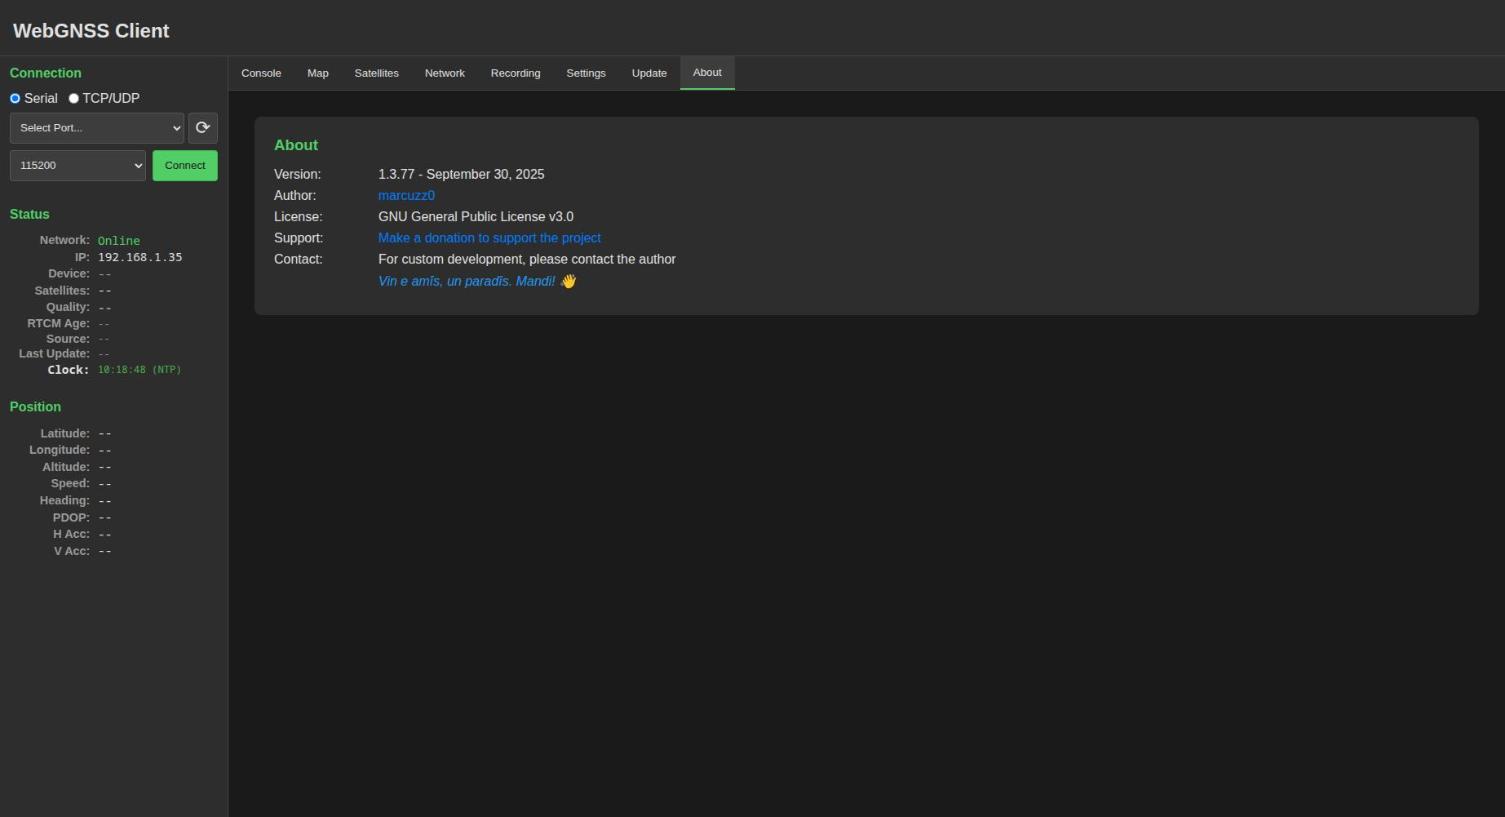Click the Status section heading
This screenshot has height=817, width=1505.
29,214
